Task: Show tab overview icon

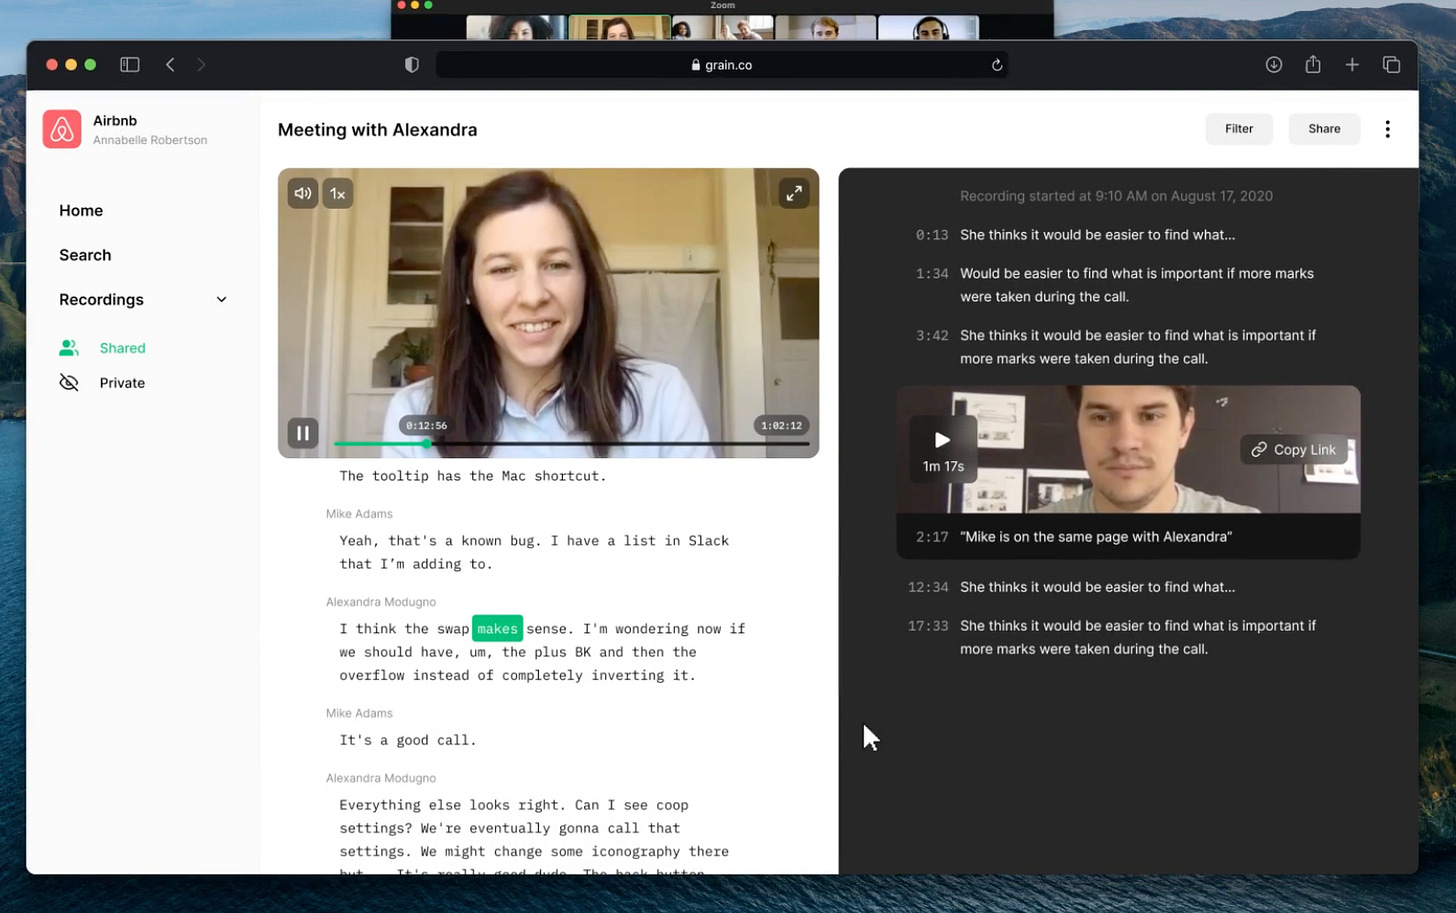Action: [1391, 64]
